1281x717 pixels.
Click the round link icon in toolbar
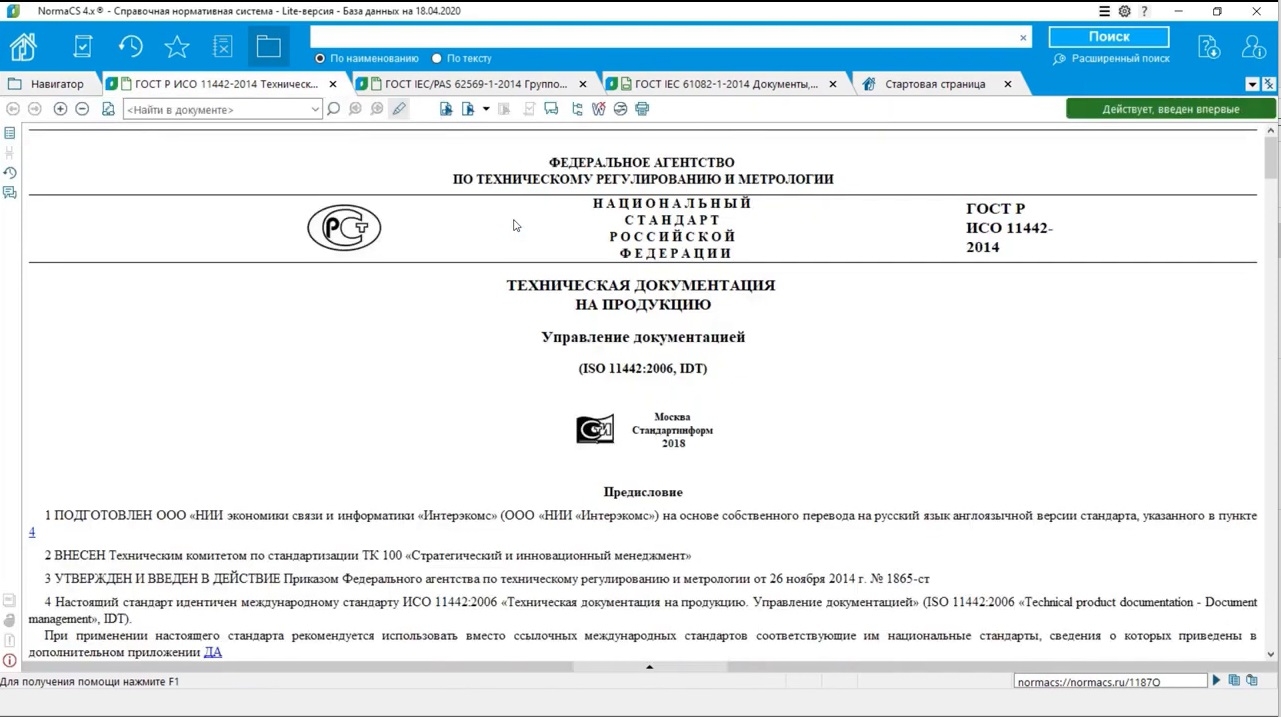click(620, 109)
